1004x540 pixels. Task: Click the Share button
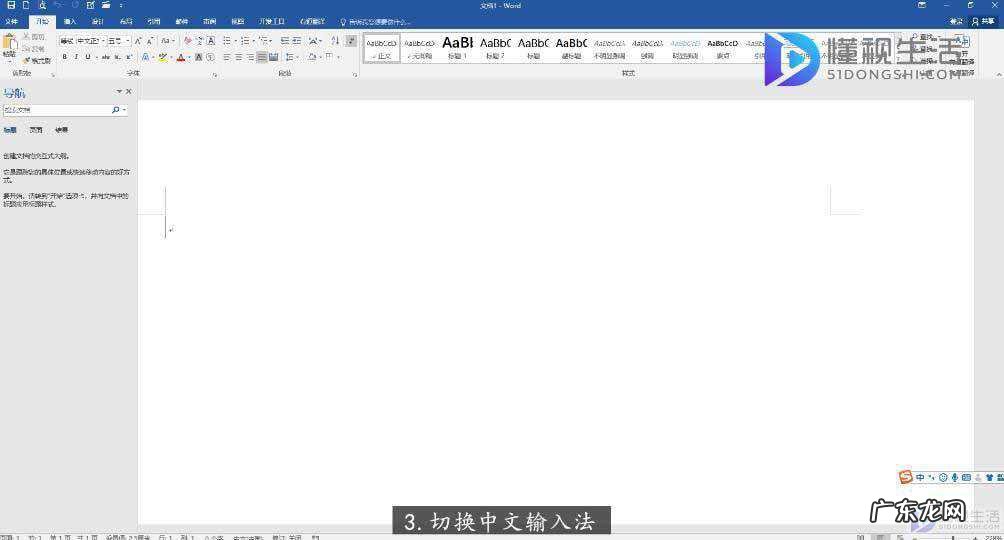(x=984, y=22)
